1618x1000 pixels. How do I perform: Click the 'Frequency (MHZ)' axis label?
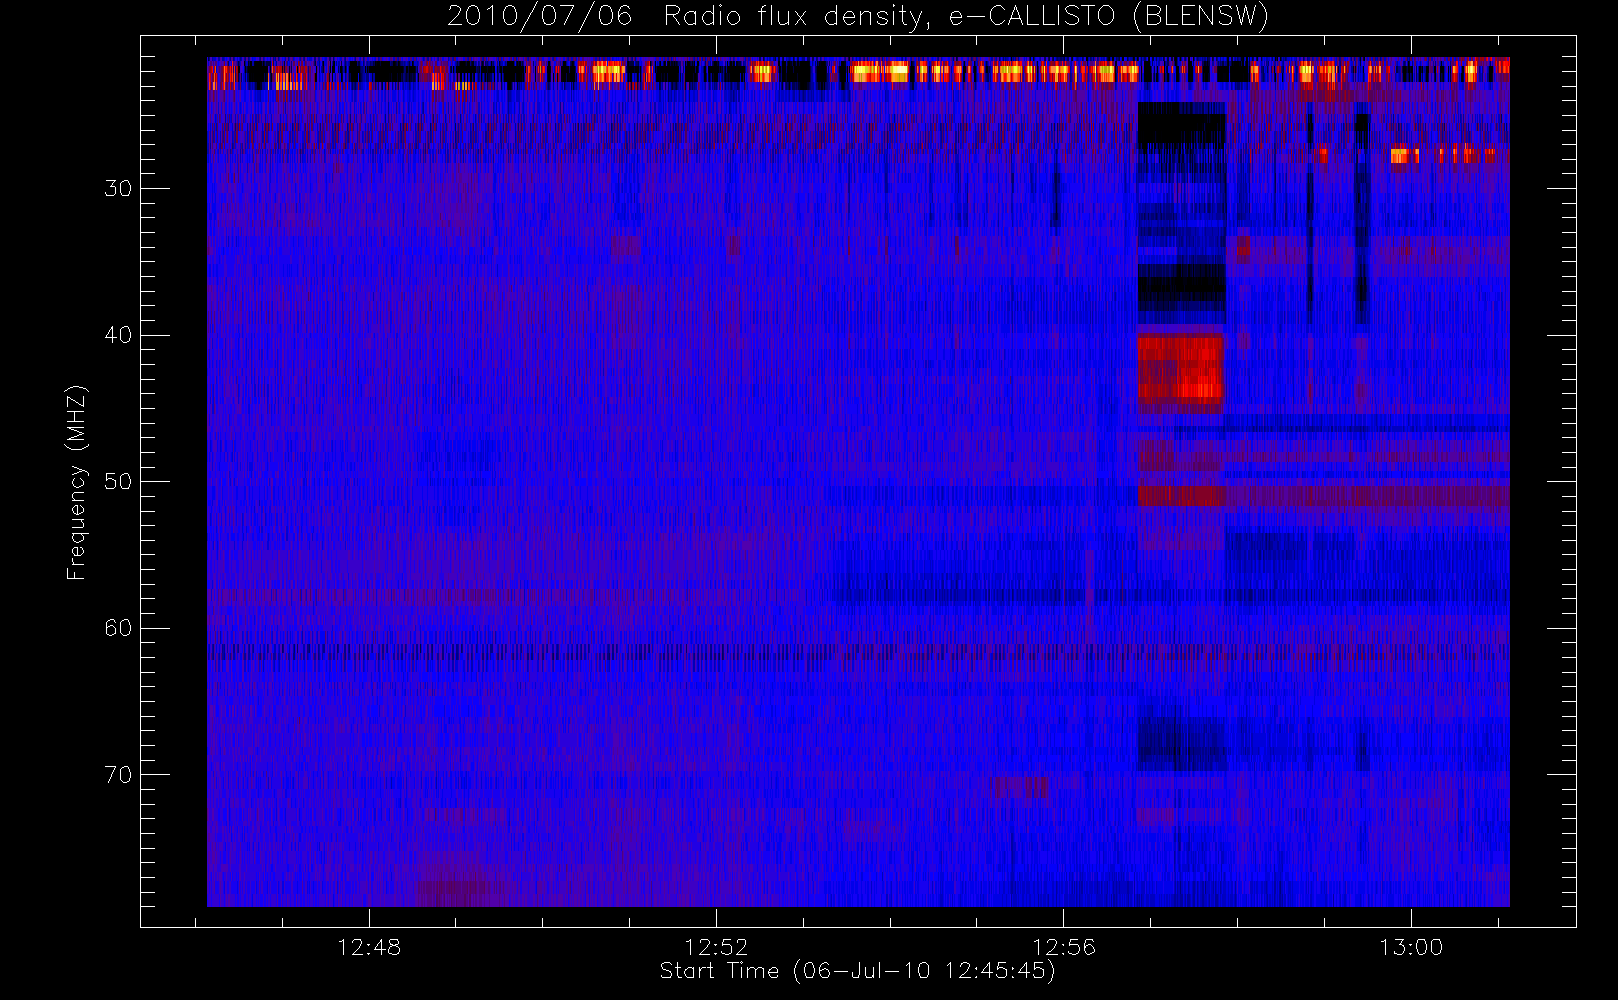(77, 482)
